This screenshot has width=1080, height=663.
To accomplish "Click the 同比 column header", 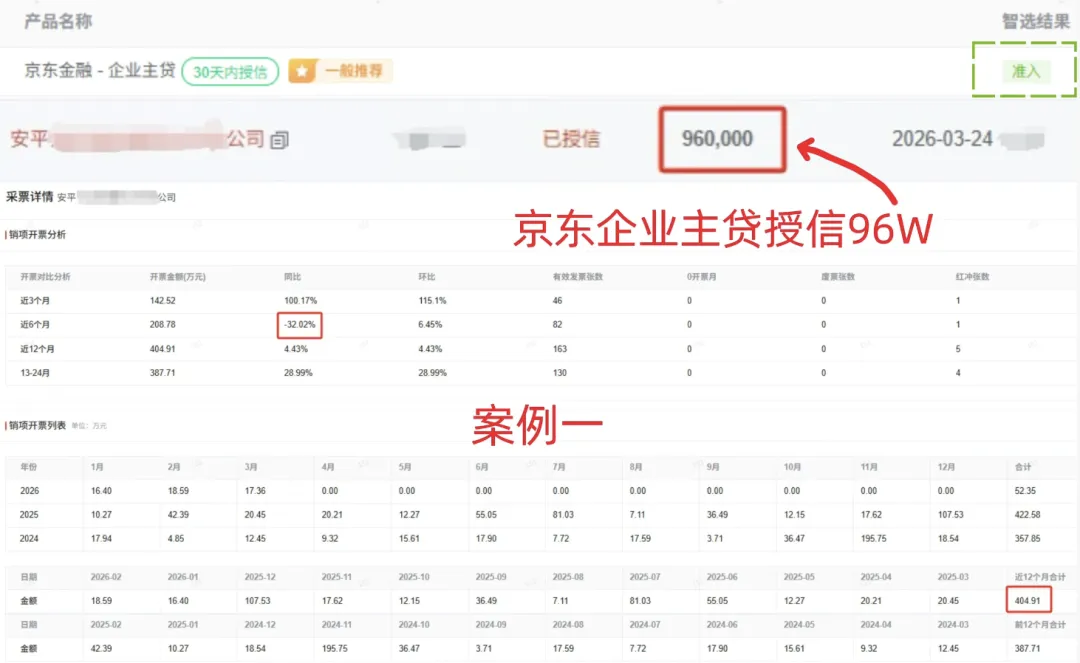I will tap(293, 277).
